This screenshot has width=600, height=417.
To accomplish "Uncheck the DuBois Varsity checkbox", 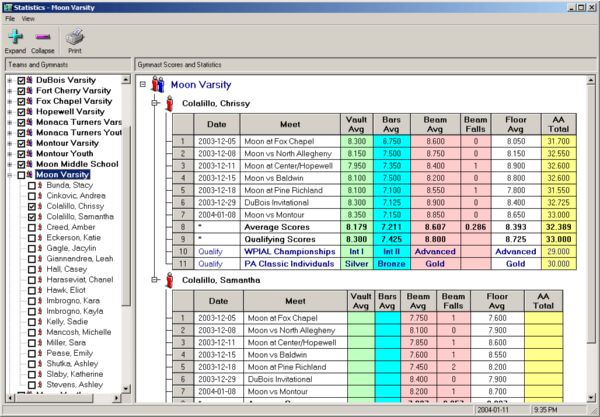I will tap(21, 80).
